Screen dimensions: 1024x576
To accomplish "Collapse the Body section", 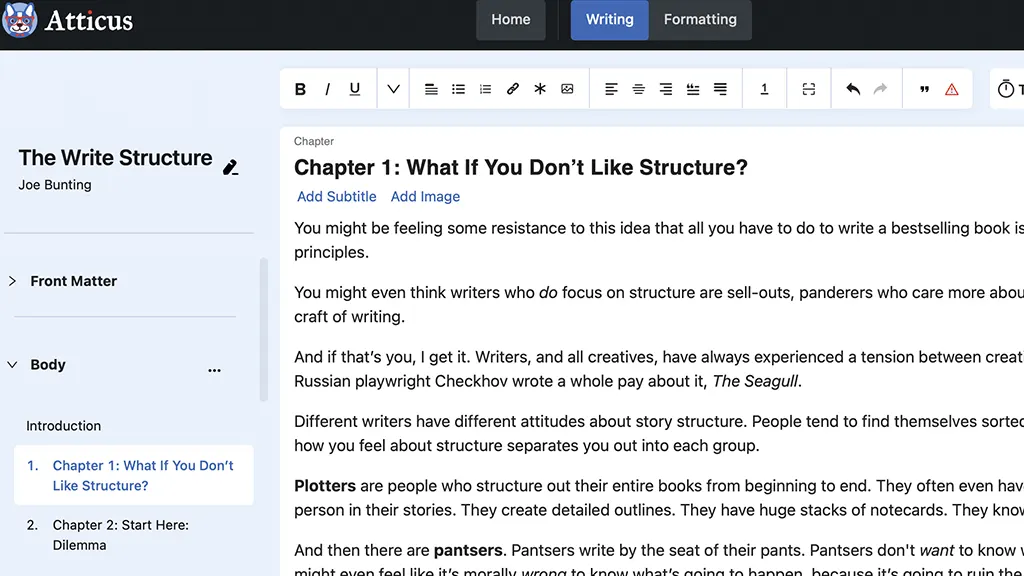I will [x=13, y=365].
